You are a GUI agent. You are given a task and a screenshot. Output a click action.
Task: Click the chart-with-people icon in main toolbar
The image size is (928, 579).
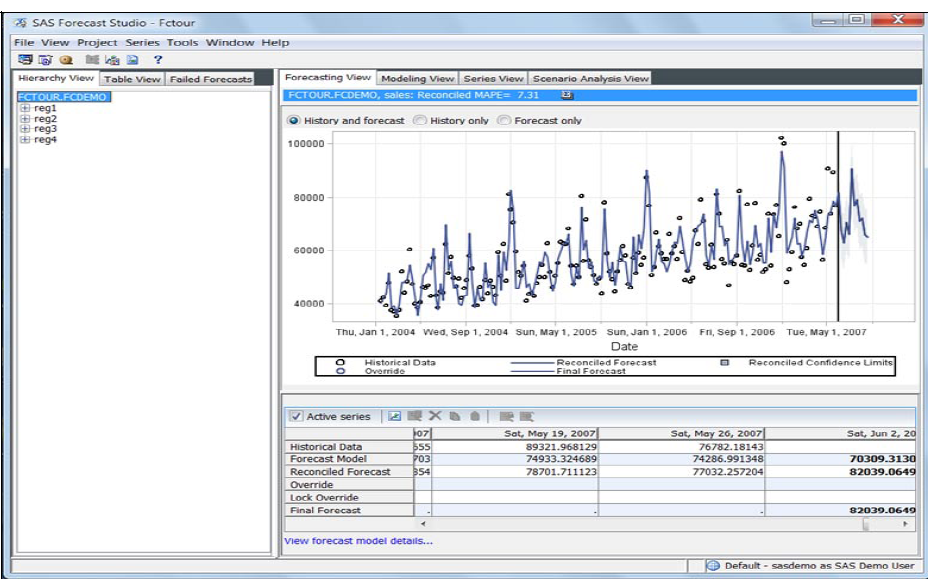112,60
